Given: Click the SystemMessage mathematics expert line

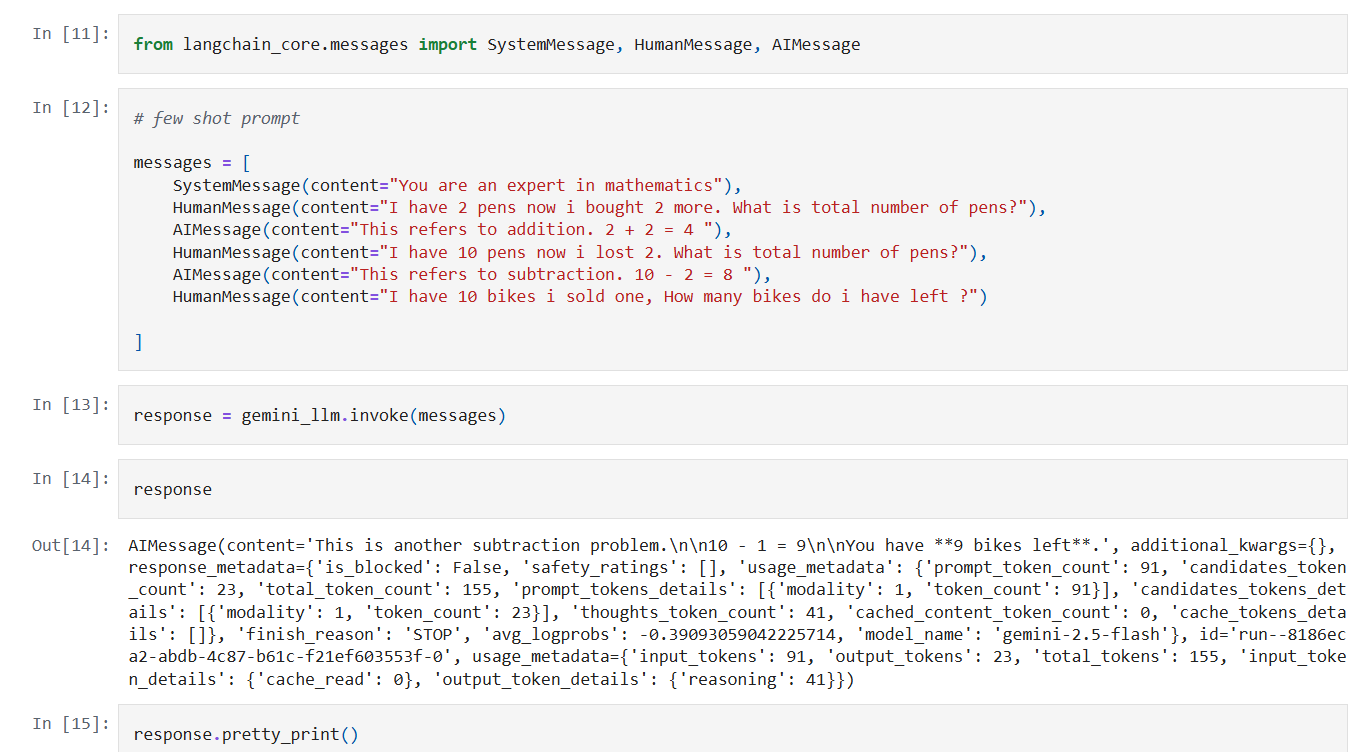Looking at the screenshot, I should click(455, 185).
